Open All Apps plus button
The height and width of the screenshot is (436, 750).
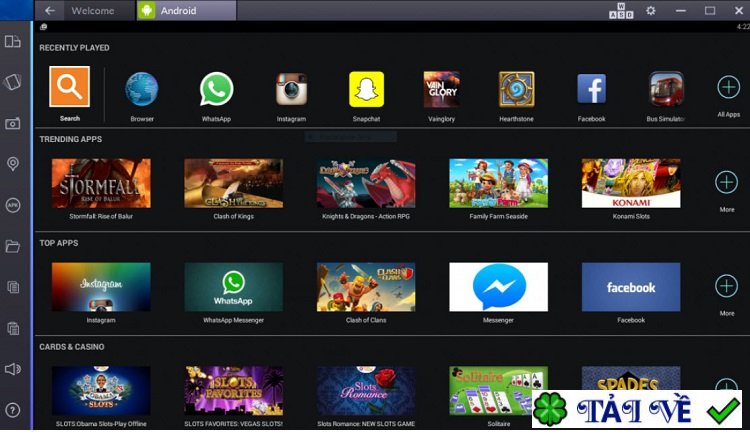(728, 87)
